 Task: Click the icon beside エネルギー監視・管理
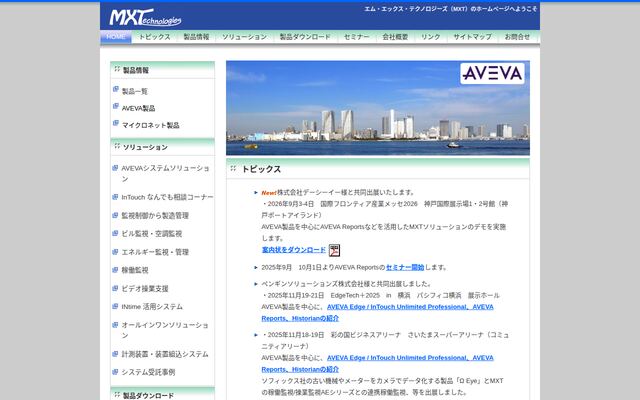(x=115, y=251)
